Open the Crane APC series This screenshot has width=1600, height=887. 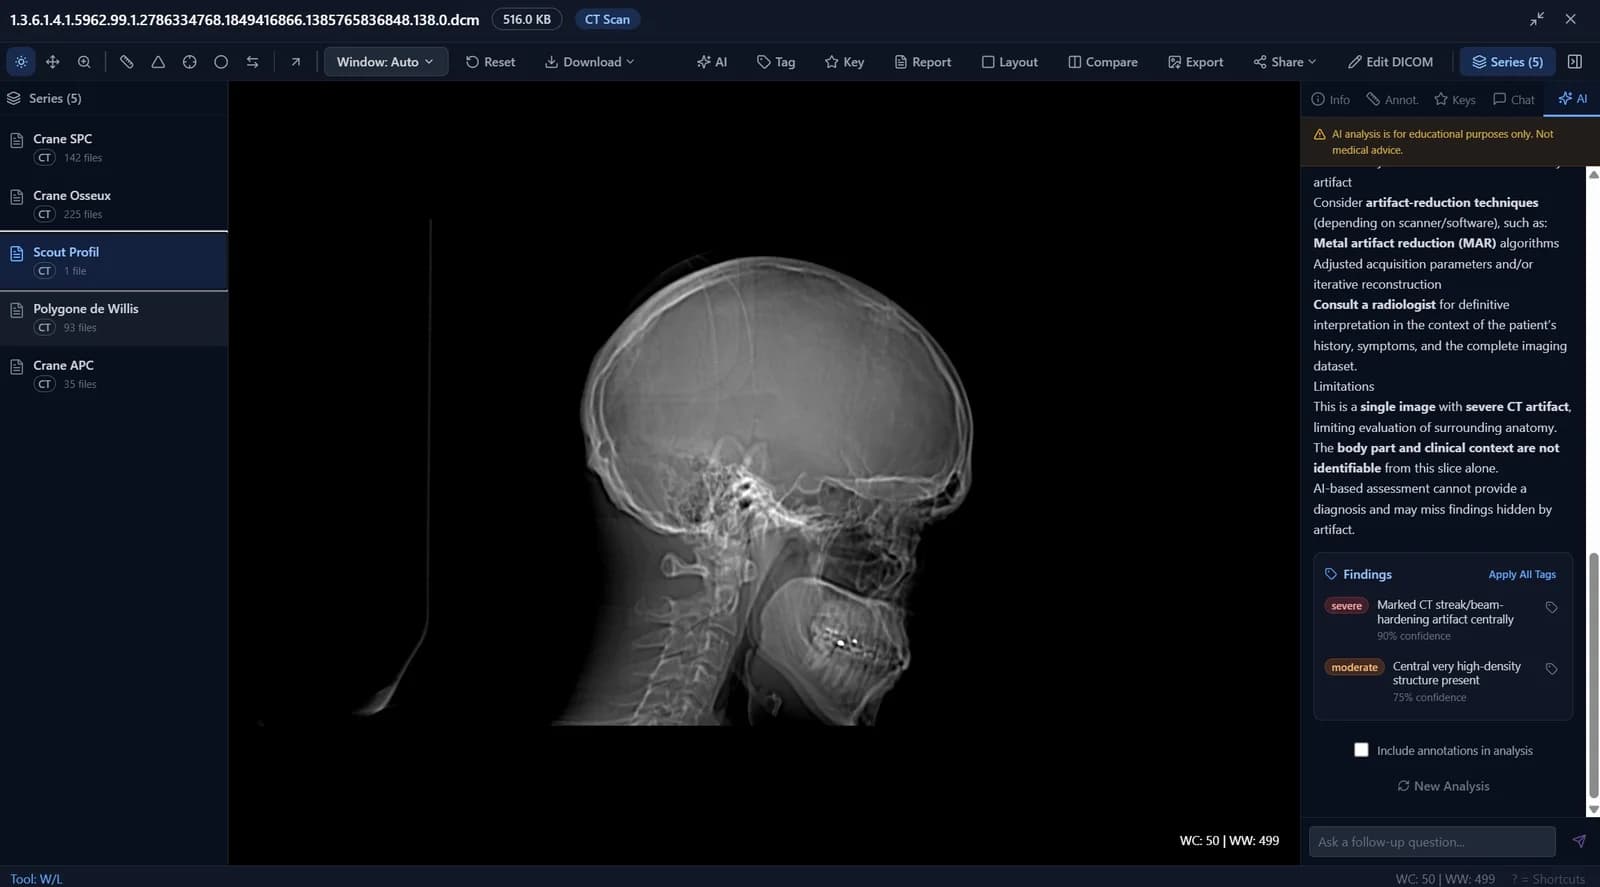tap(114, 374)
